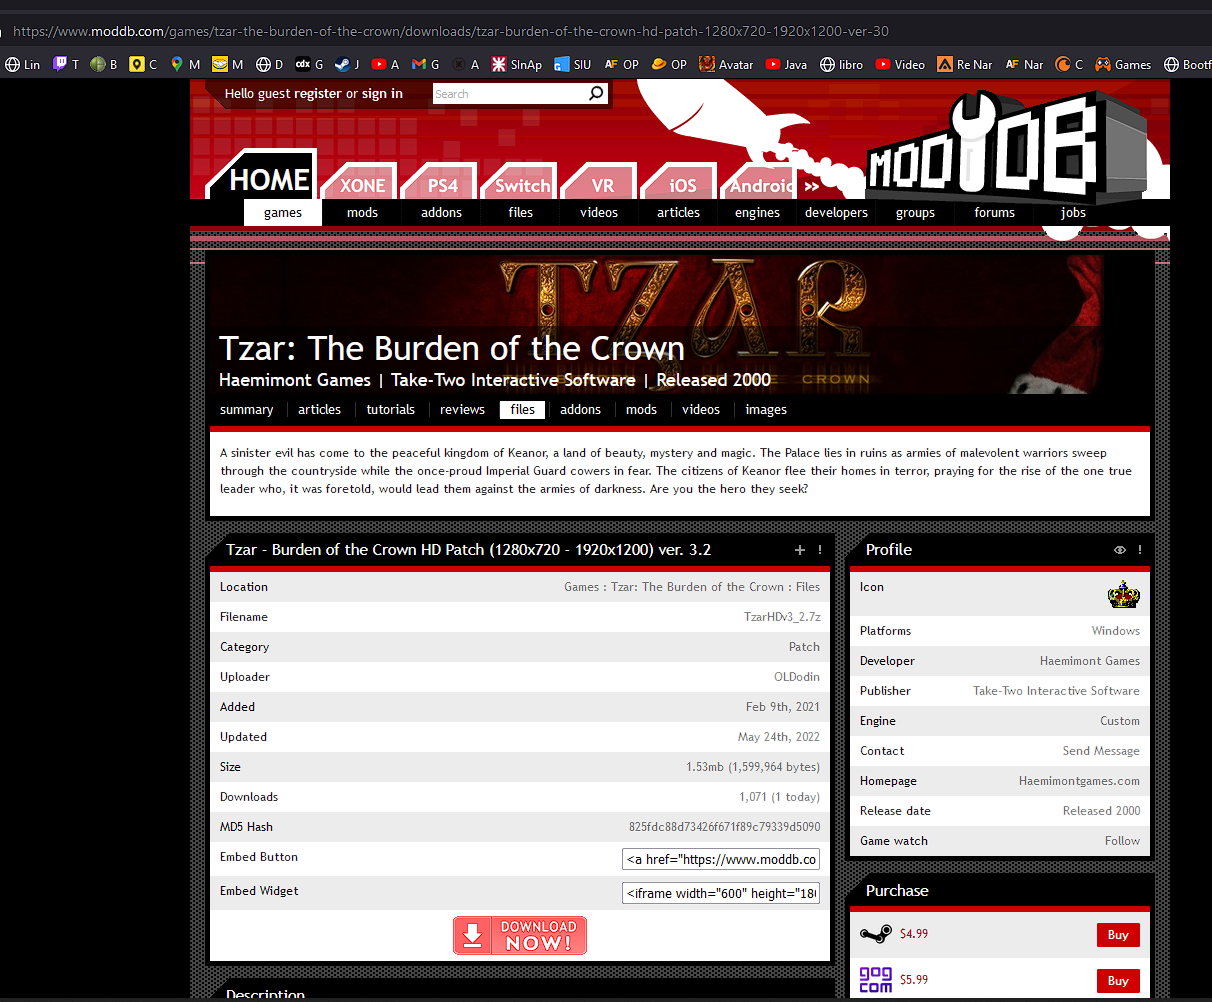The width and height of the screenshot is (1212, 1002).
Task: Open the files navigation item
Action: 520,212
